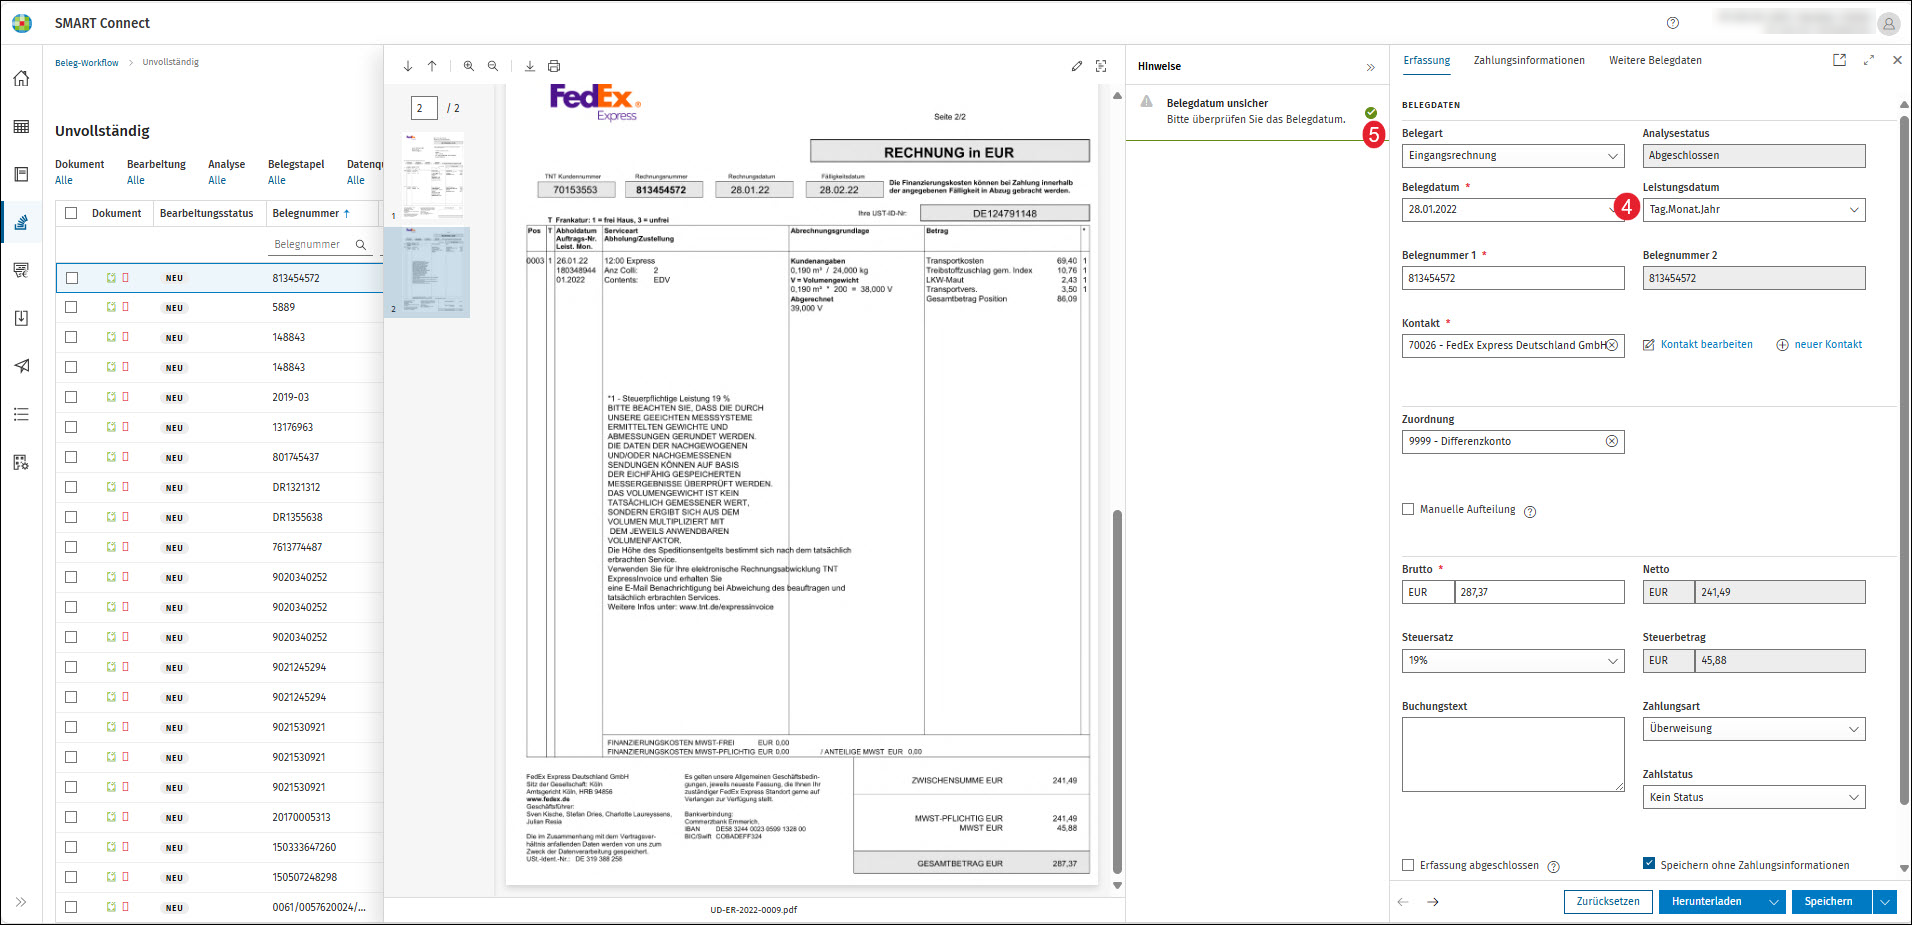Click the Buchungstext text area
The width and height of the screenshot is (1912, 925).
1513,755
